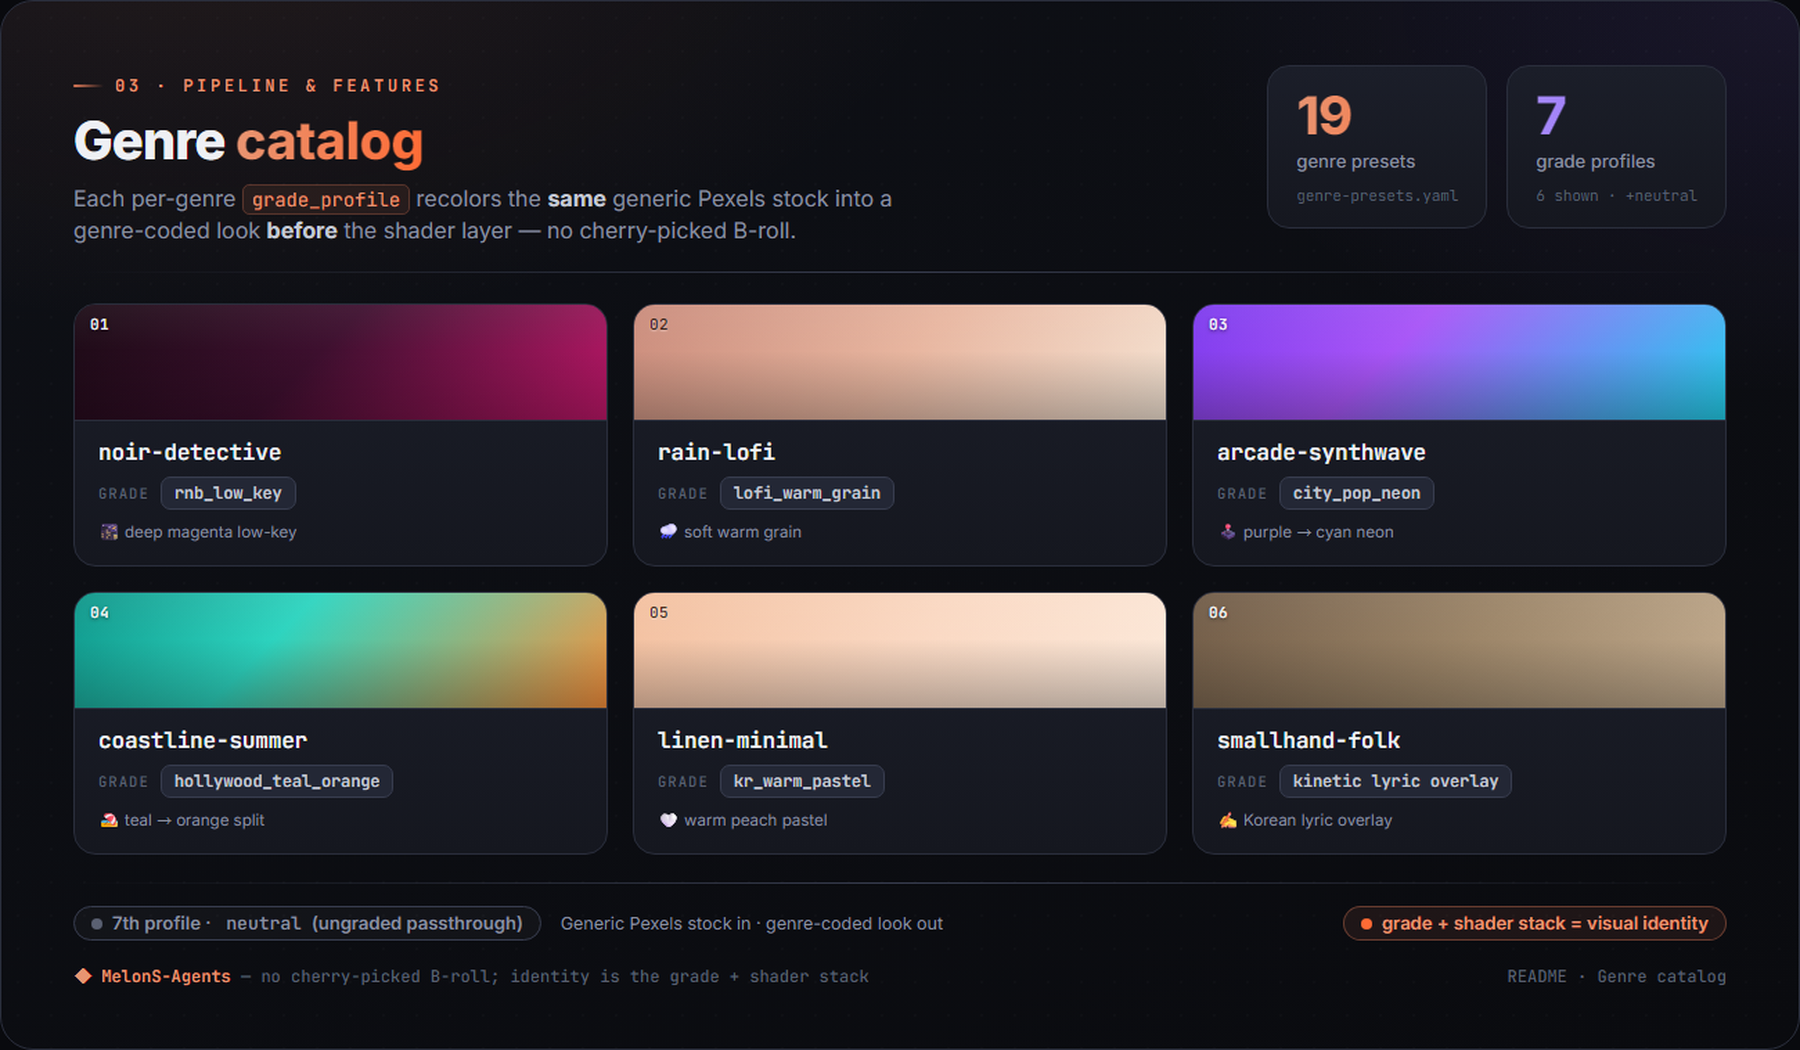Click the 'soft warm grain' description
Screen dimensions: 1800x1050
pyautogui.click(x=742, y=532)
